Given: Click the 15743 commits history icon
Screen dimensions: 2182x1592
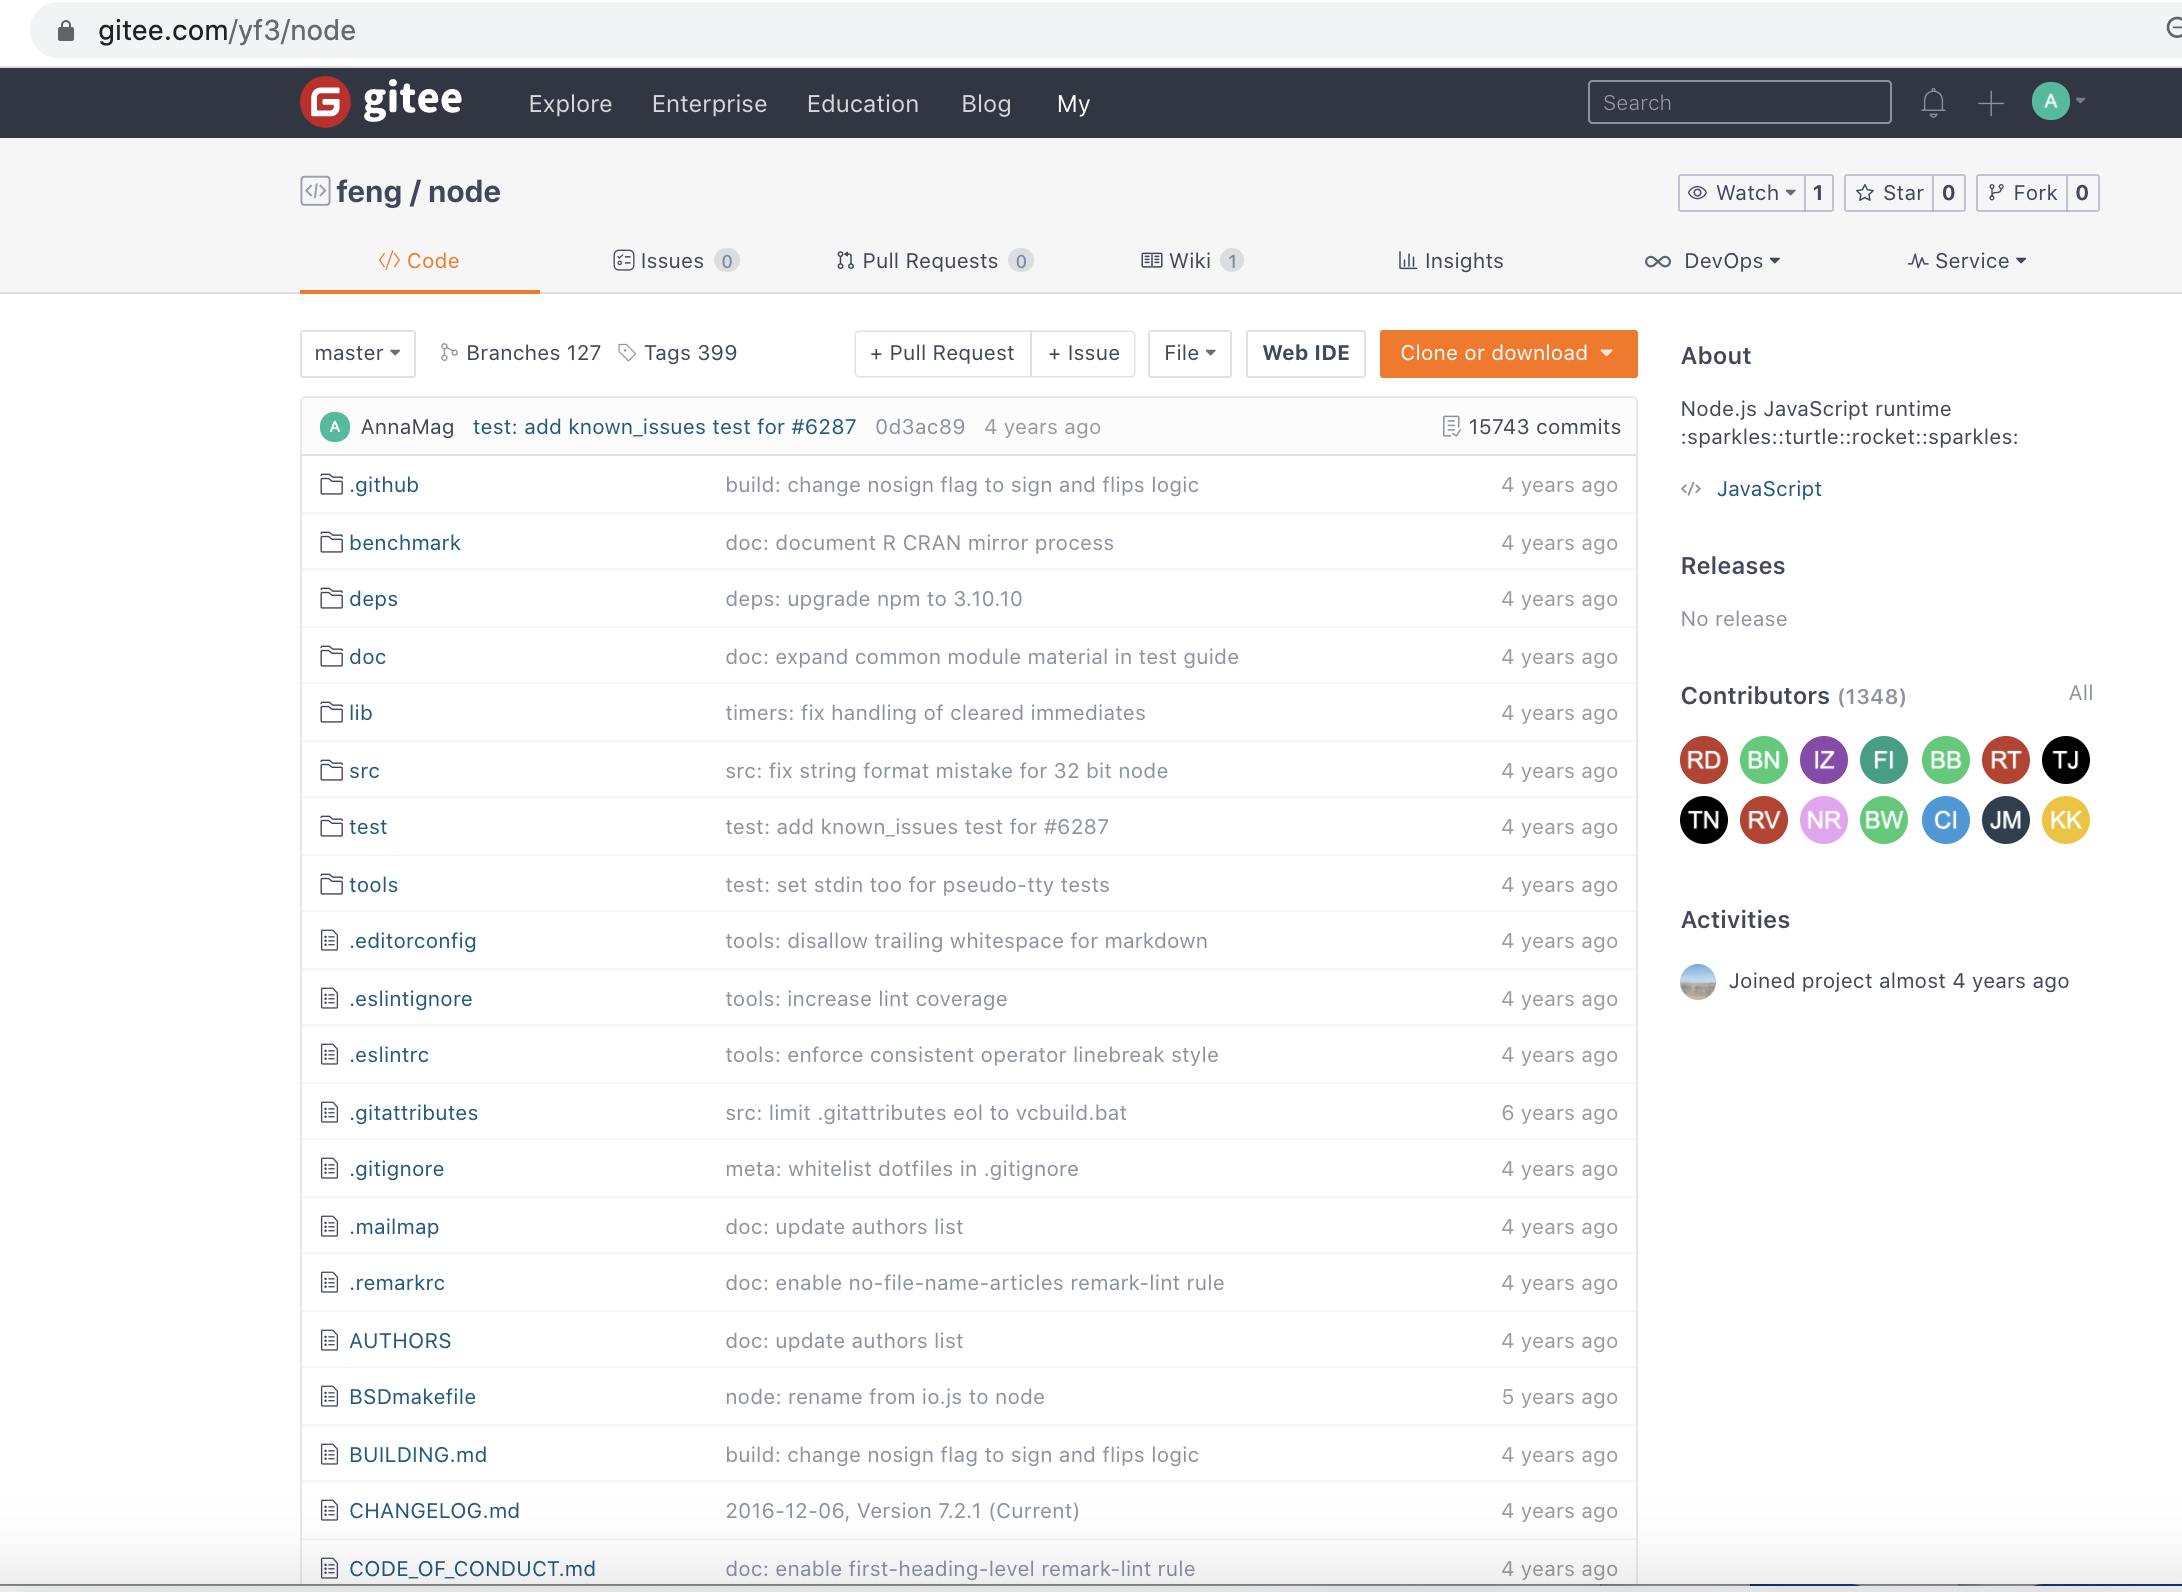Looking at the screenshot, I should coord(1451,427).
